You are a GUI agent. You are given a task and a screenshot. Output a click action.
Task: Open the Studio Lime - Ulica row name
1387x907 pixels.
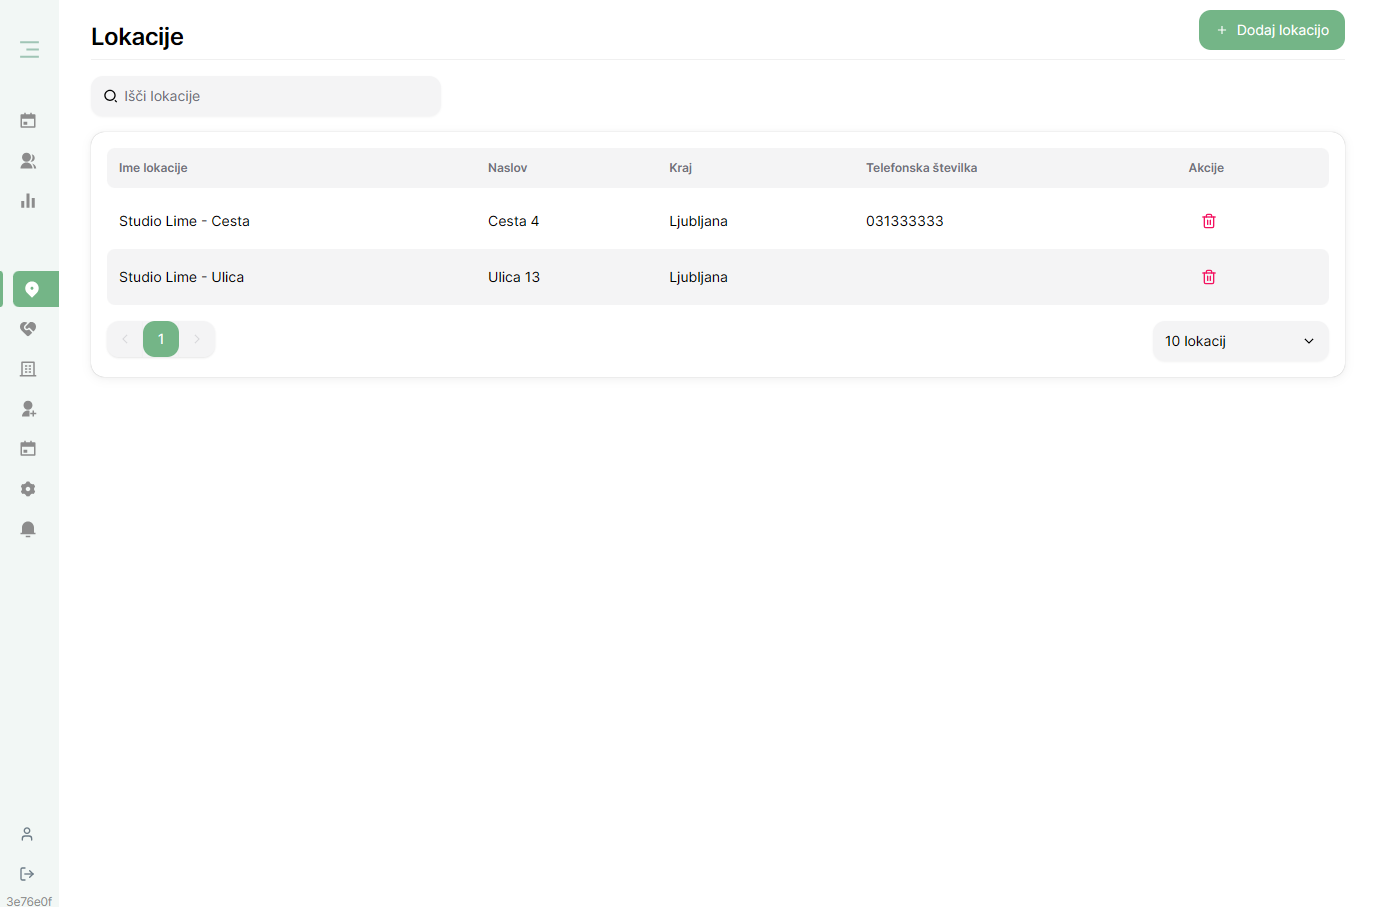181,277
